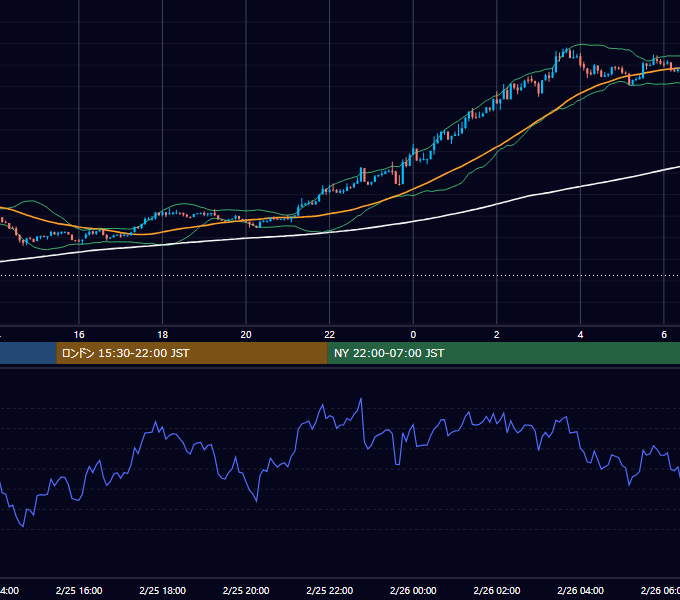Image resolution: width=680 pixels, height=600 pixels.
Task: Click the 2/25 16:00 date label
Action: (79, 590)
